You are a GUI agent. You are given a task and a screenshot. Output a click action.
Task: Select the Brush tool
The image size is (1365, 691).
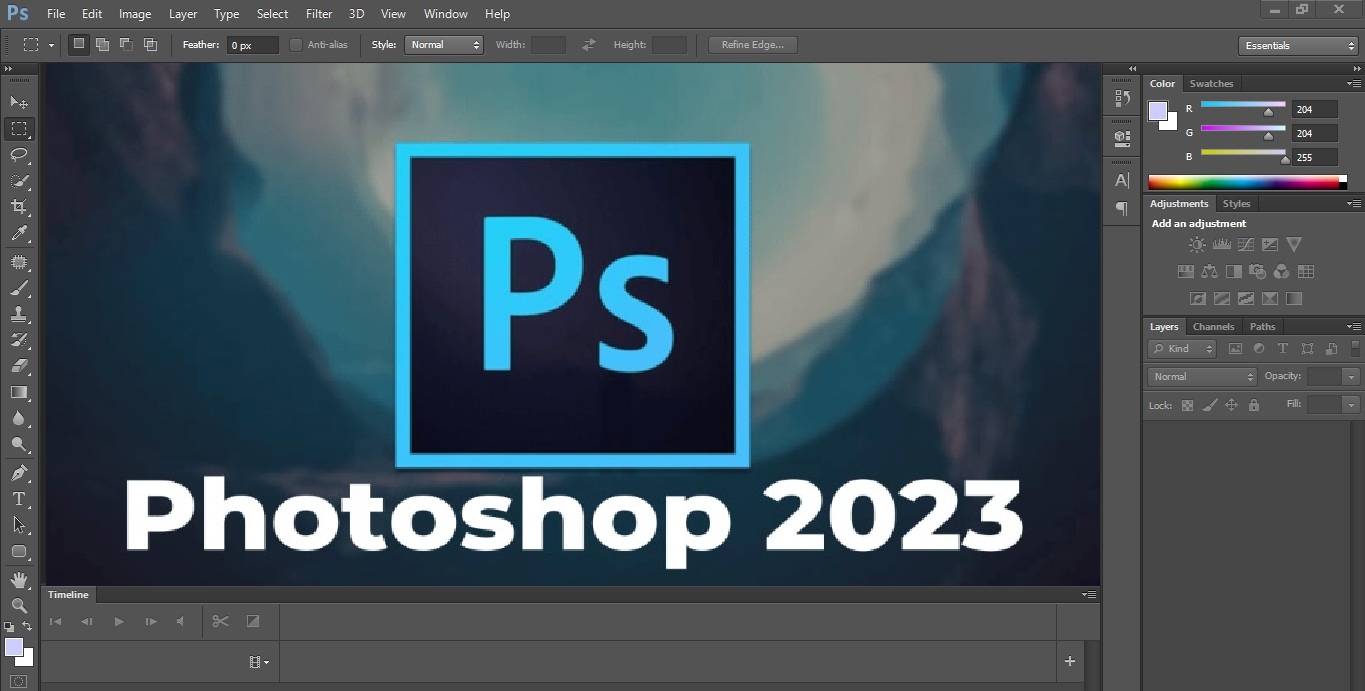[19, 289]
